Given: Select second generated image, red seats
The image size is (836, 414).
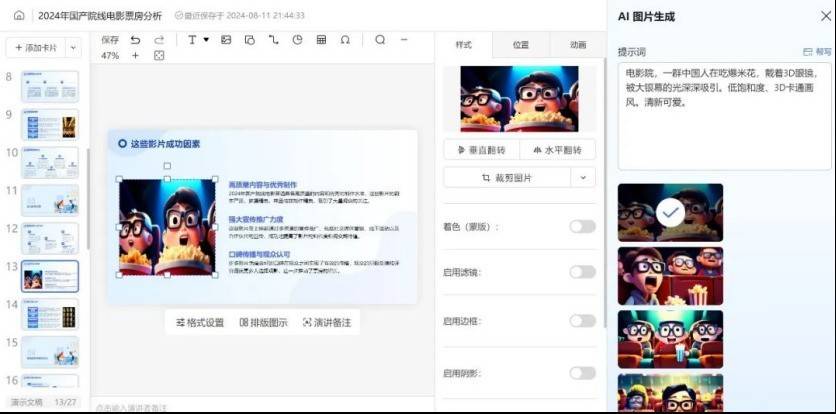Looking at the screenshot, I should tap(670, 276).
